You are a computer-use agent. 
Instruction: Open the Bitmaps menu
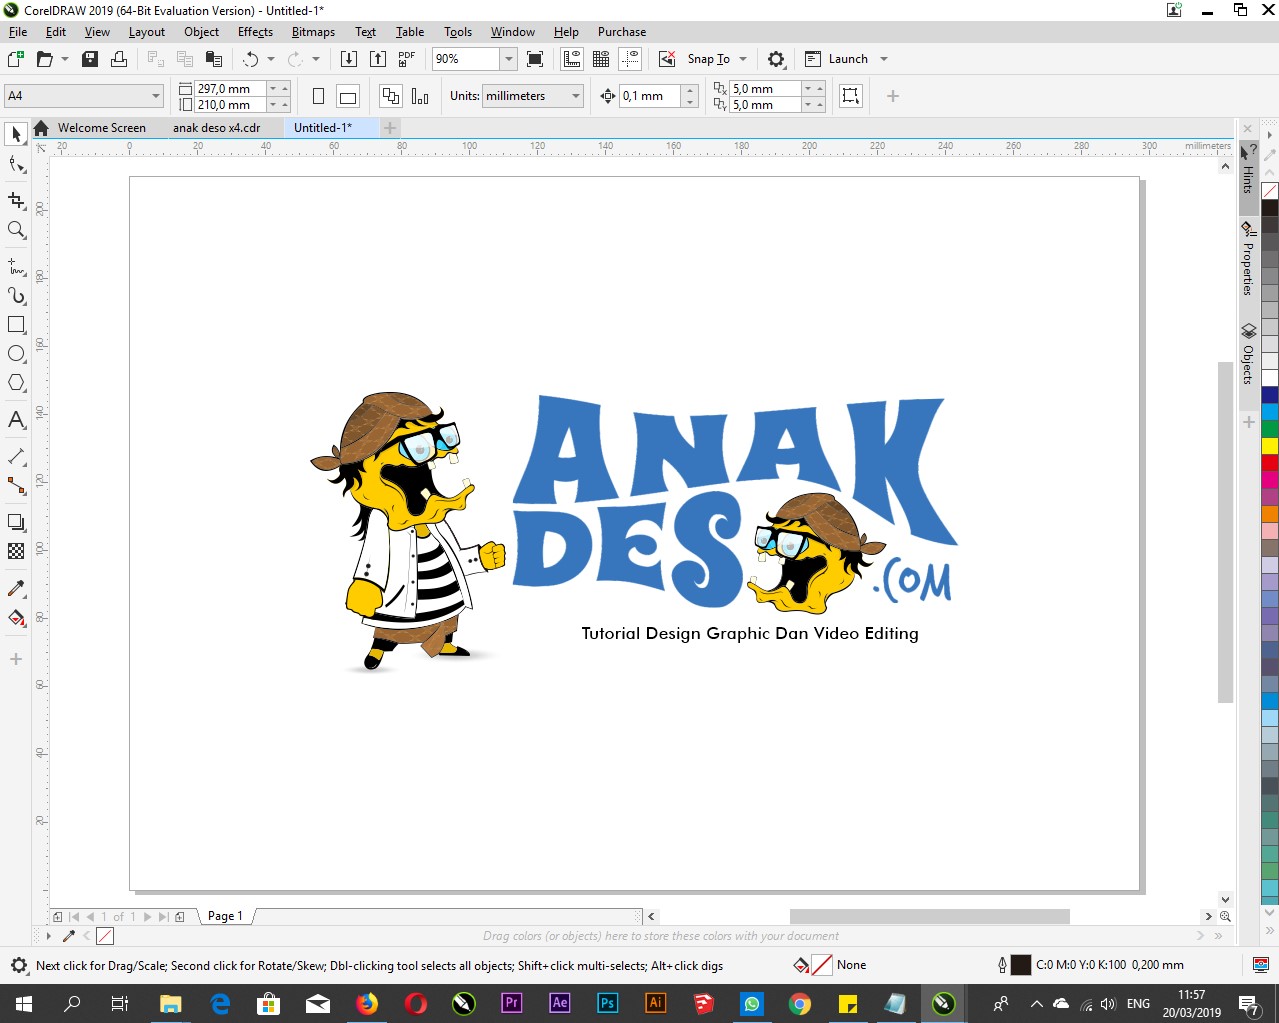pos(313,32)
